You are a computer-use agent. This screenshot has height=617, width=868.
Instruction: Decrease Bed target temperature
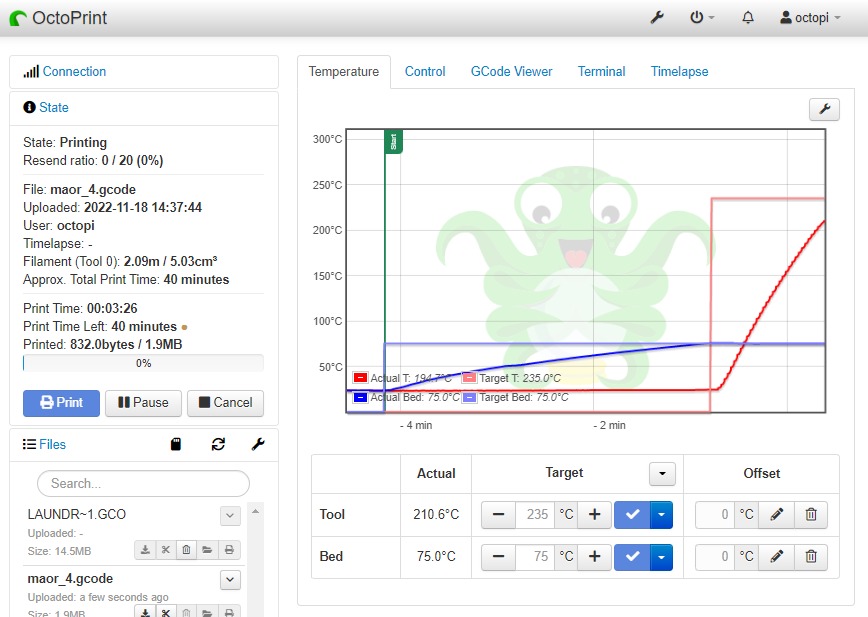498,557
